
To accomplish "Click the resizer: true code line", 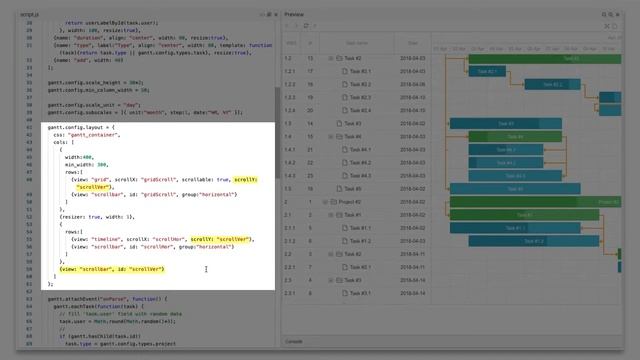I will [x=97, y=217].
